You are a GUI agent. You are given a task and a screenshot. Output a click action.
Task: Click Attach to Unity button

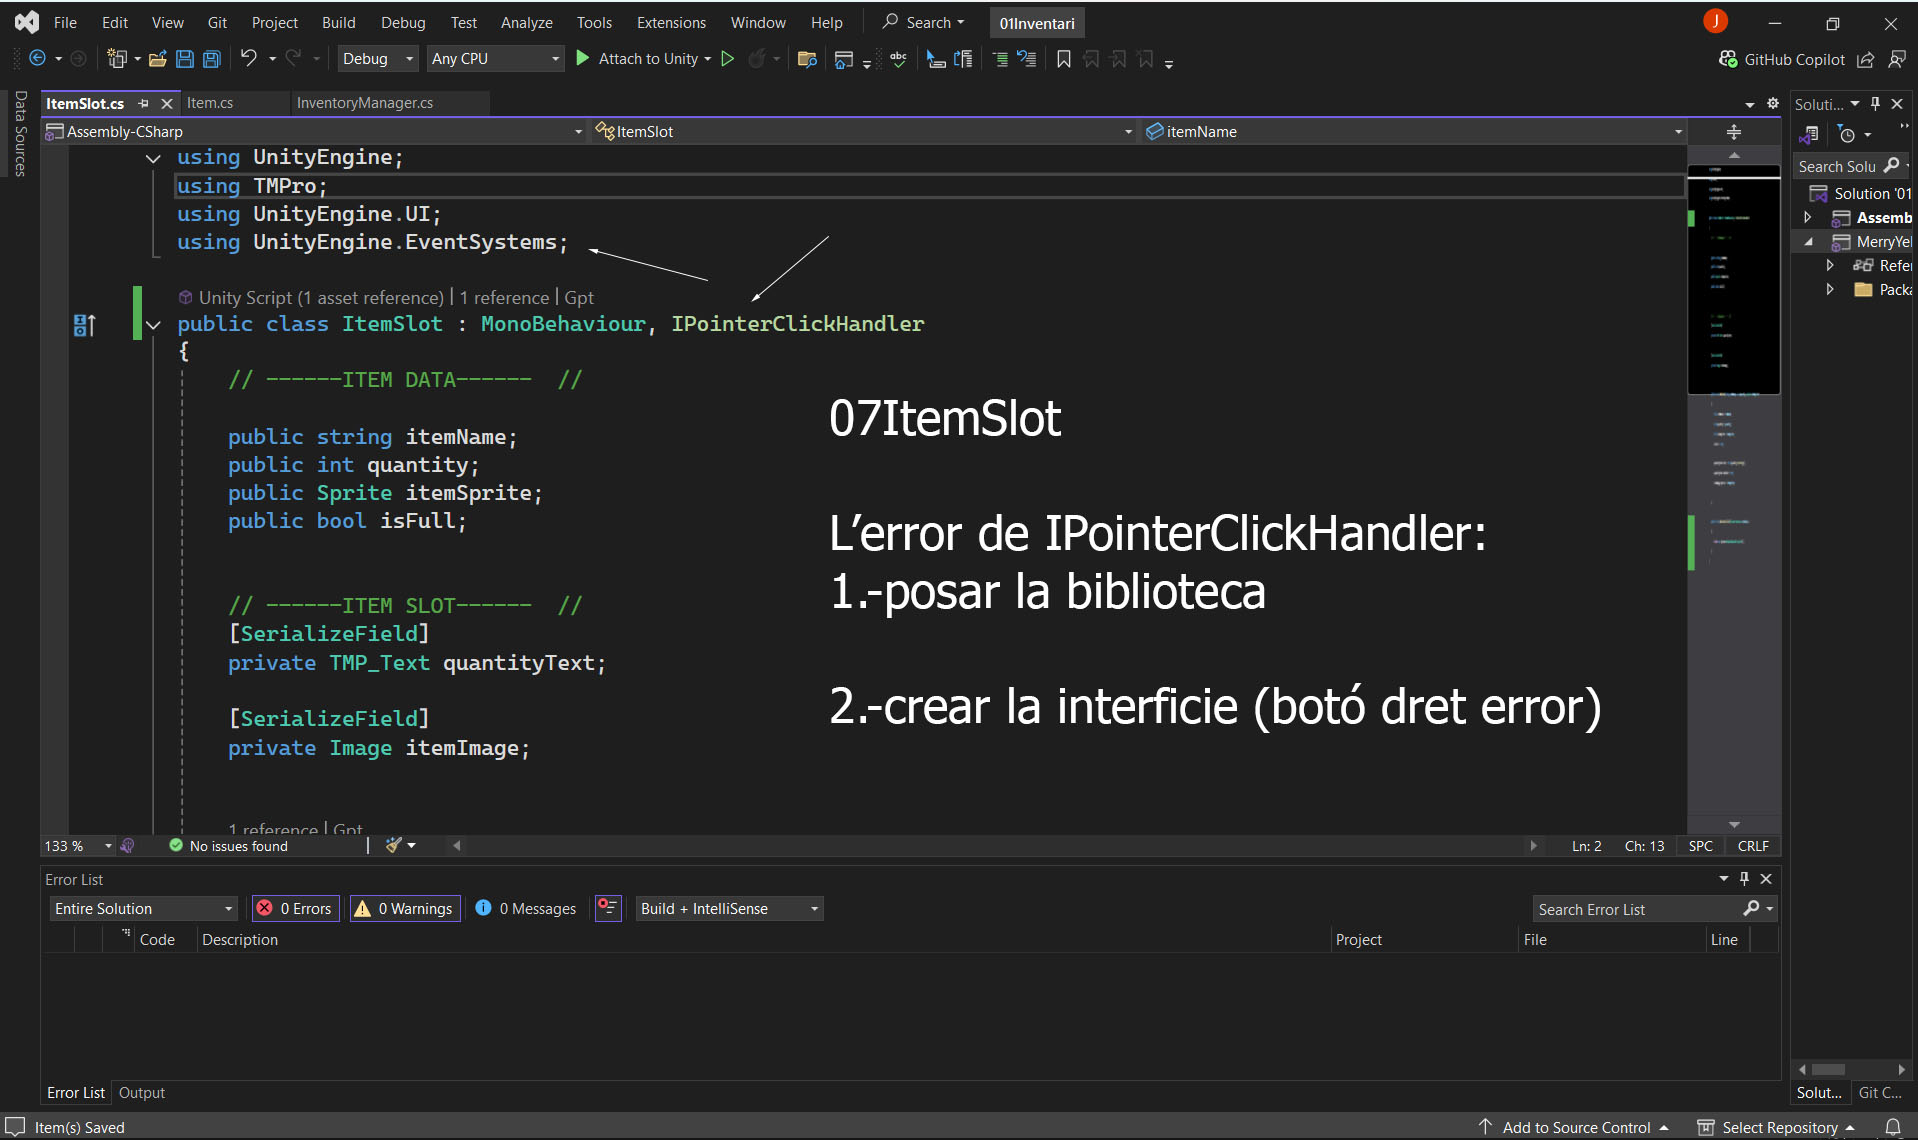click(x=646, y=59)
